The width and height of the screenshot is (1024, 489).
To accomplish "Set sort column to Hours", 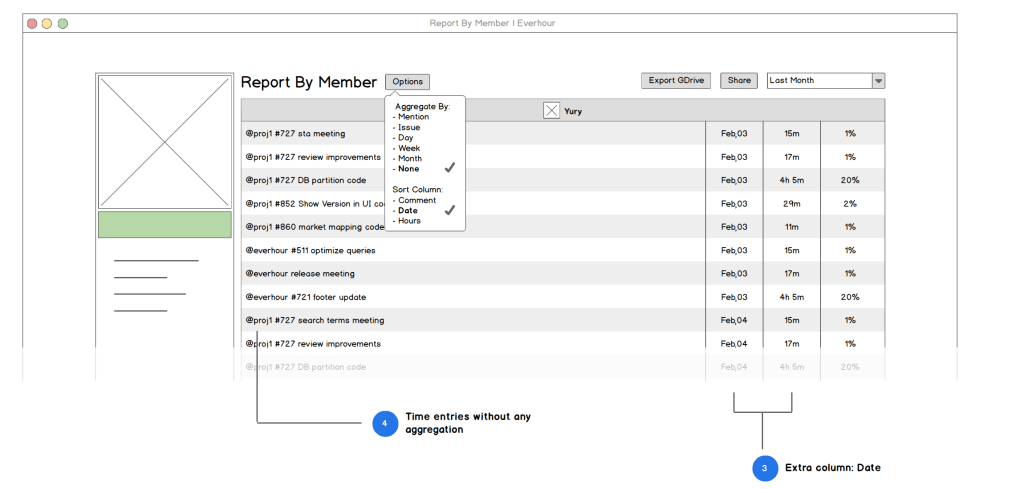I will tap(409, 221).
